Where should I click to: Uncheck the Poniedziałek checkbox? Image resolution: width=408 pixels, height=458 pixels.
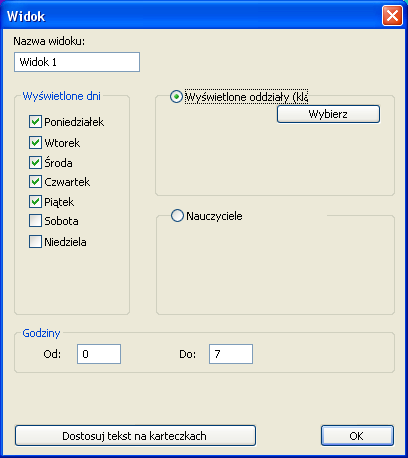[x=35, y=122]
